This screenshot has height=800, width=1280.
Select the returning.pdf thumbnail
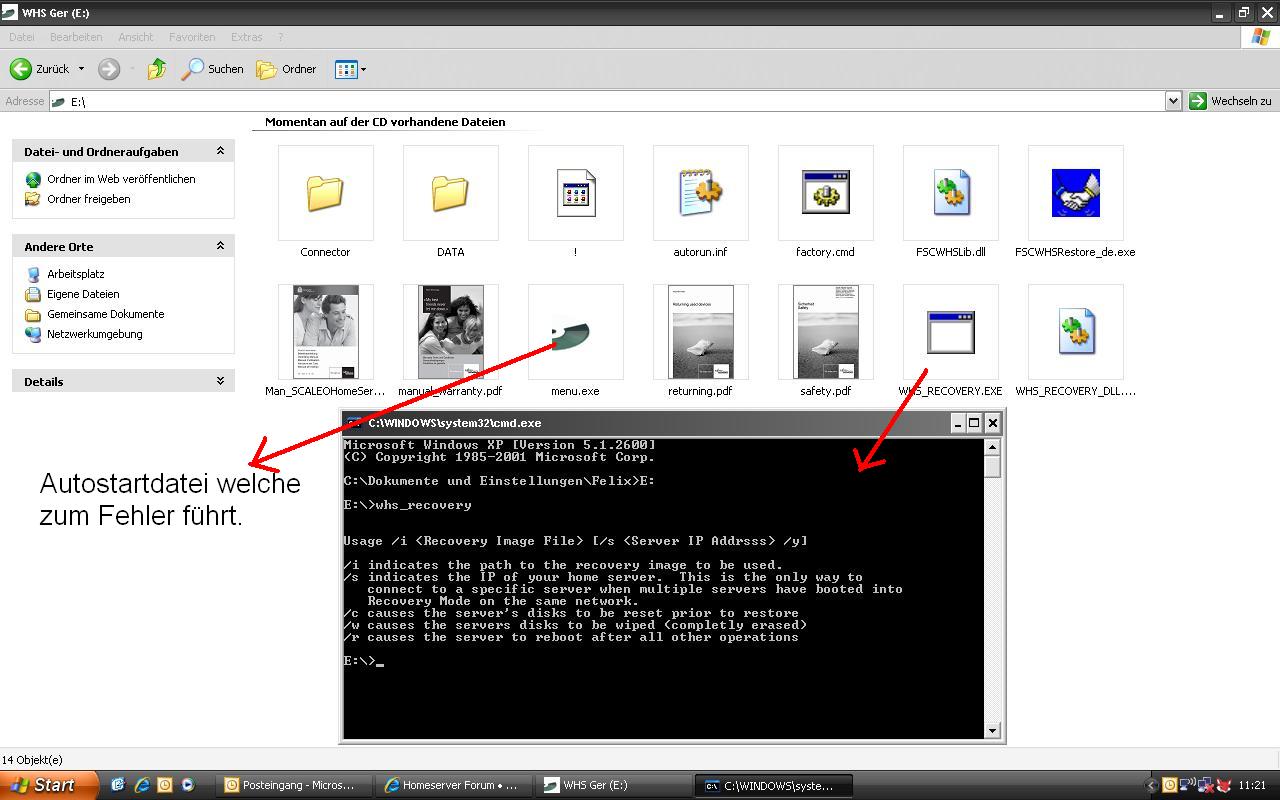tap(700, 332)
